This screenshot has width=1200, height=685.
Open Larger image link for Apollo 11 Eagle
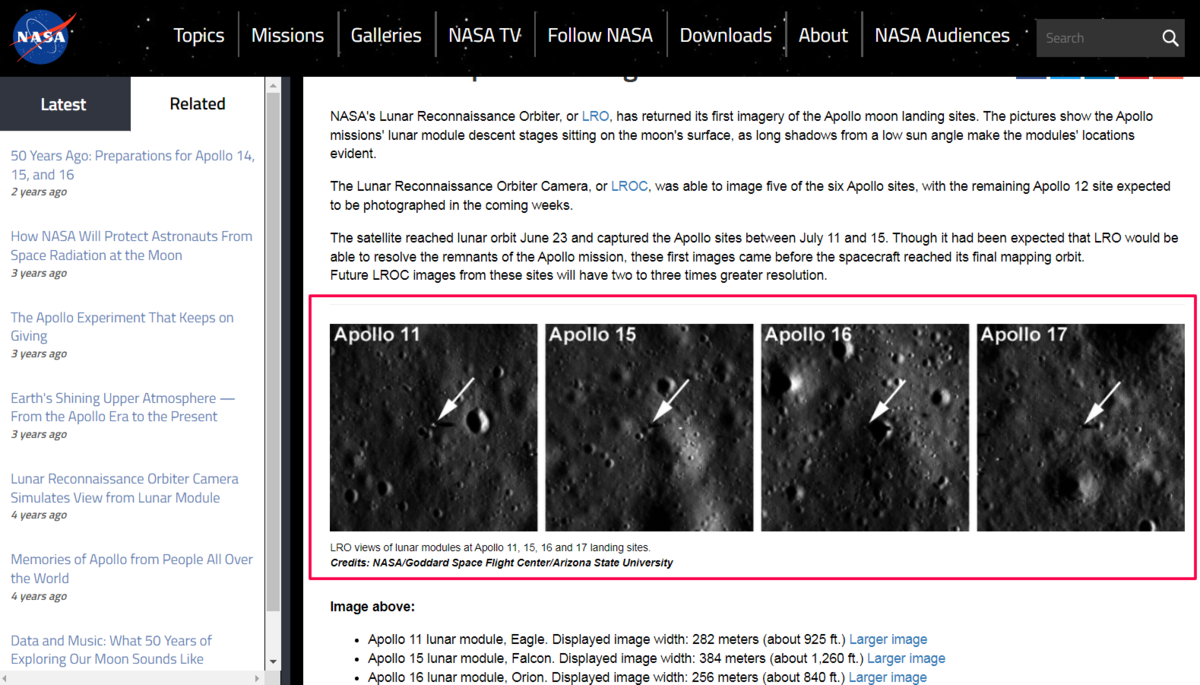click(888, 639)
